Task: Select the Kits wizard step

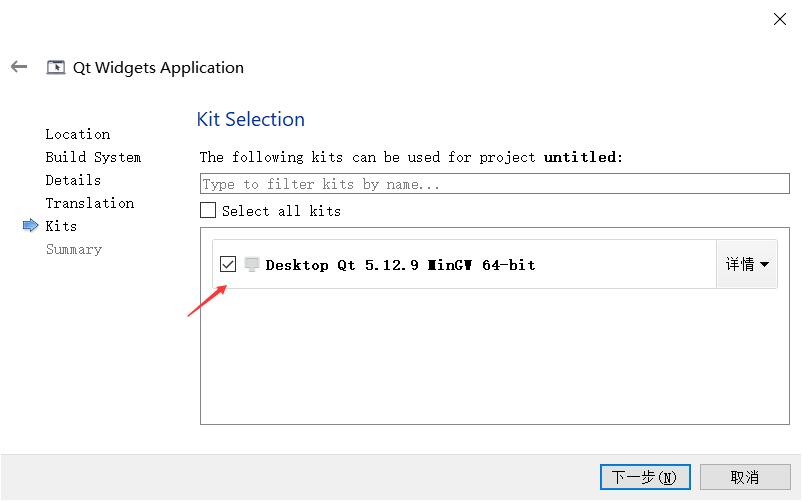Action: click(61, 226)
